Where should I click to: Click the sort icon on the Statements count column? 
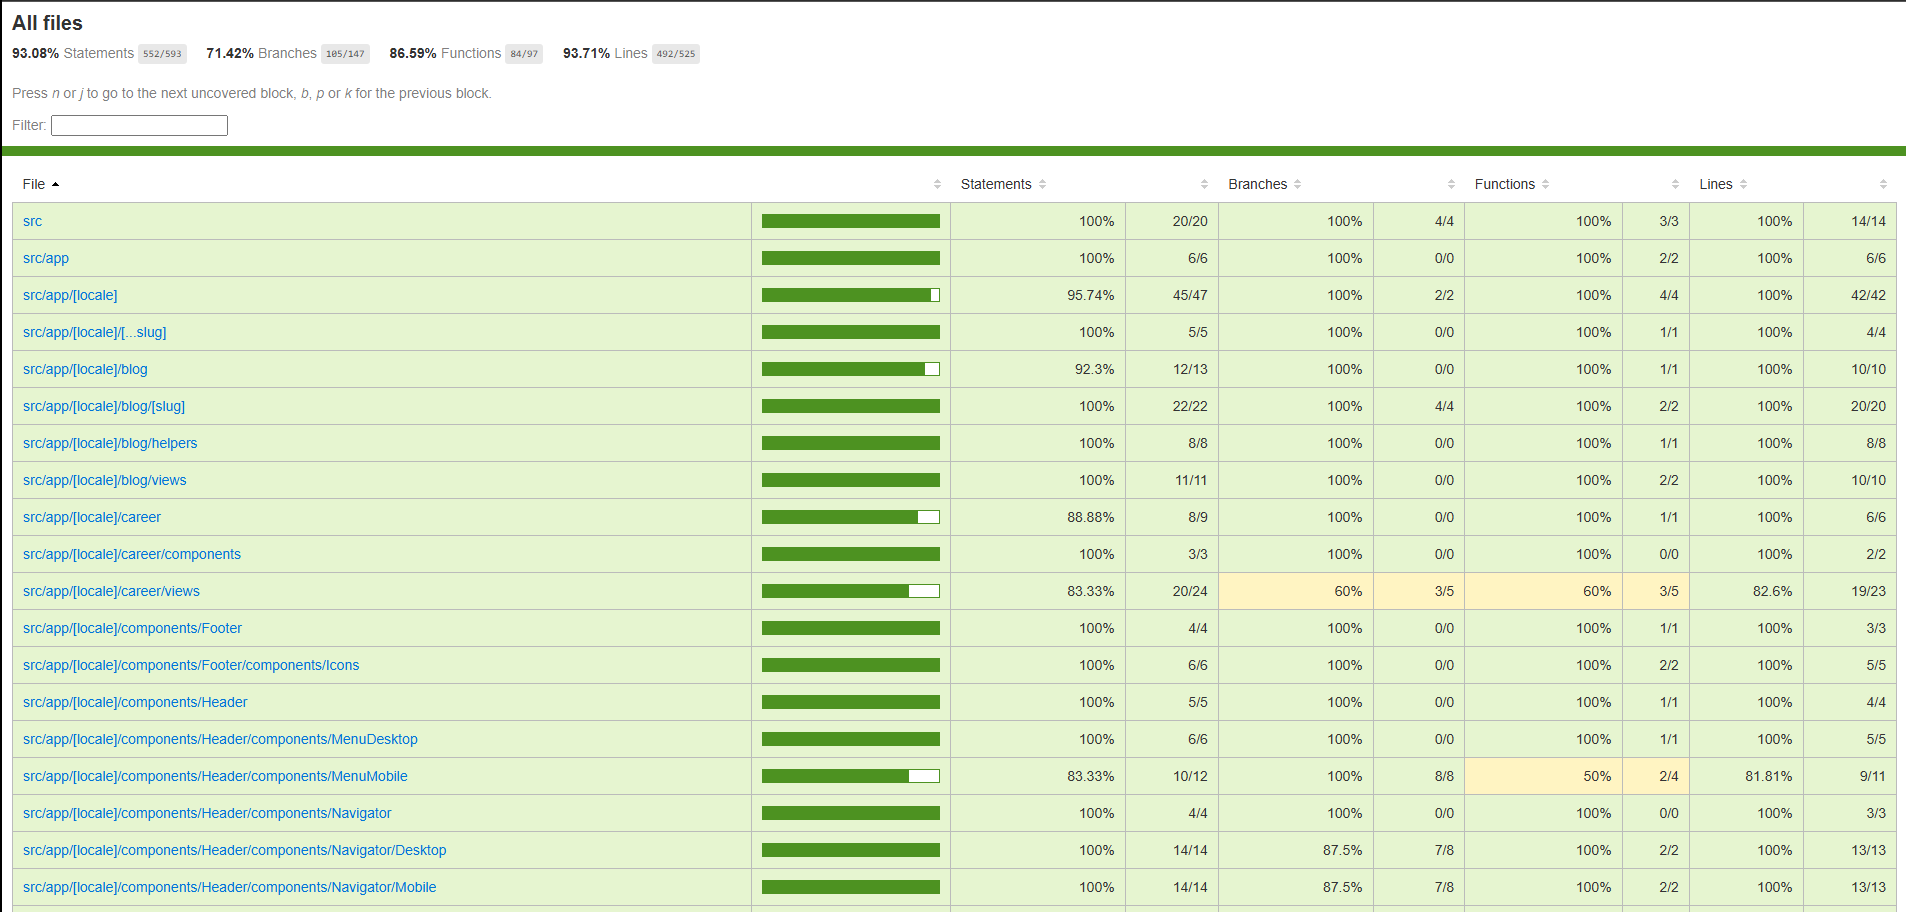point(1204,184)
